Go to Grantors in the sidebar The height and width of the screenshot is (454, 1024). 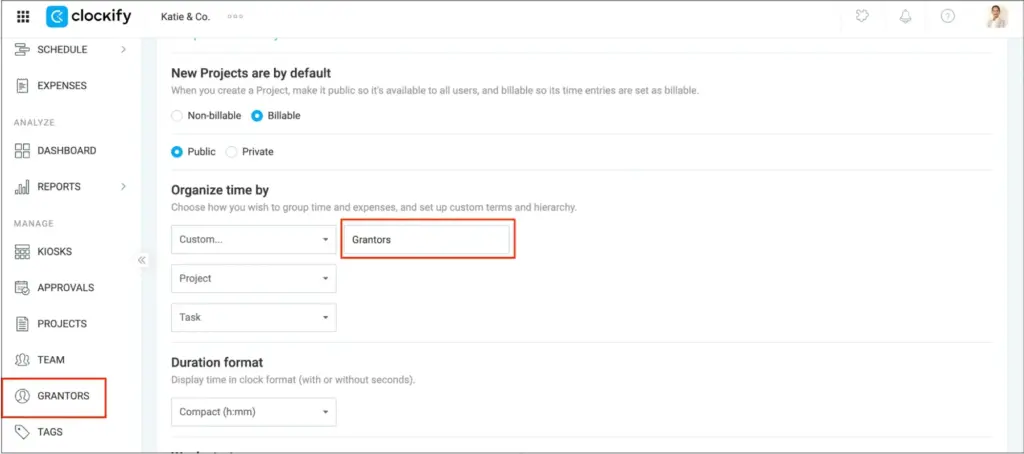[63, 396]
